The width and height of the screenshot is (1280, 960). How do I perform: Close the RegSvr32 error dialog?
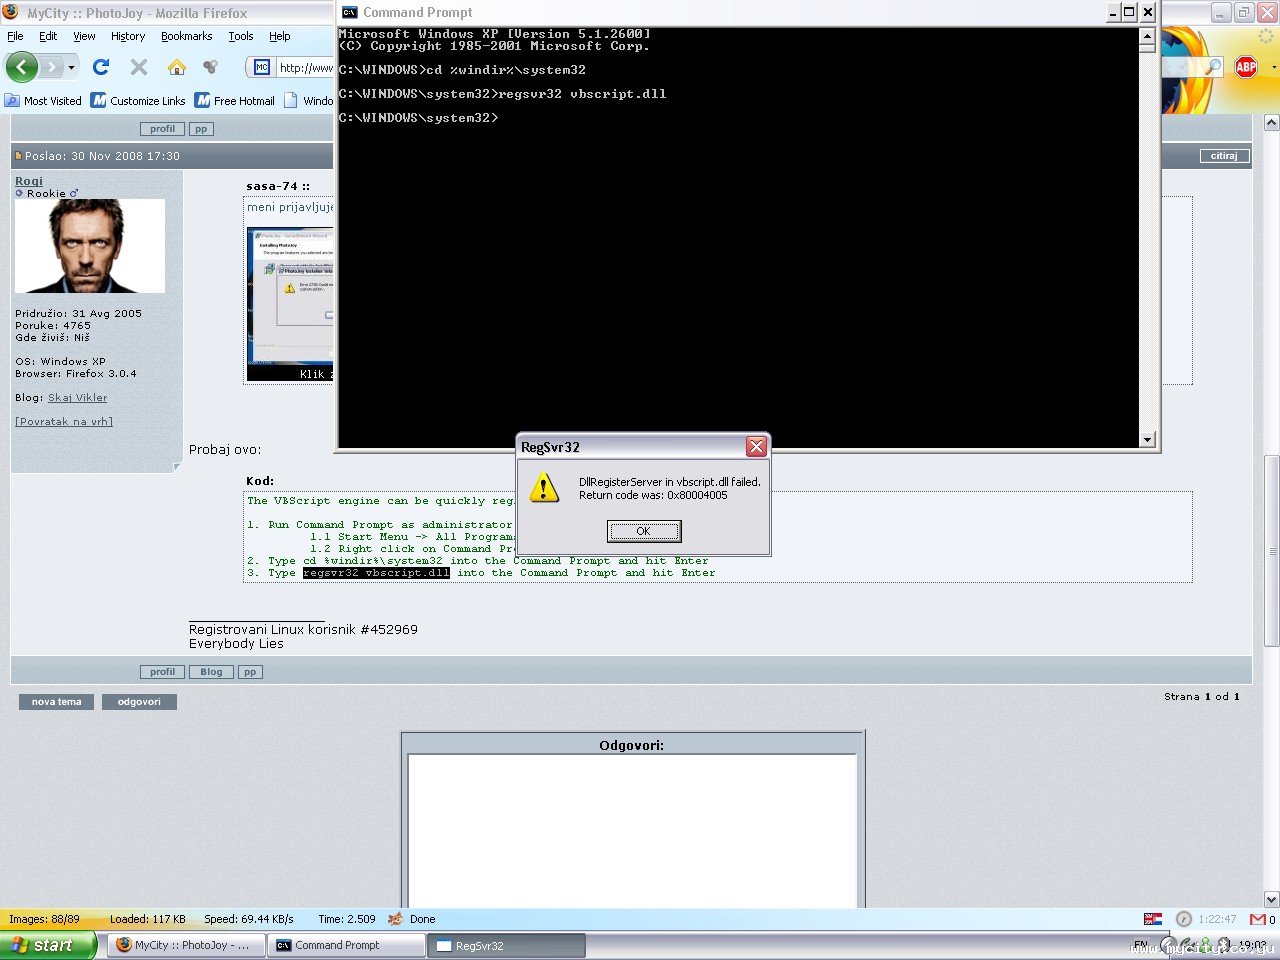click(x=756, y=447)
